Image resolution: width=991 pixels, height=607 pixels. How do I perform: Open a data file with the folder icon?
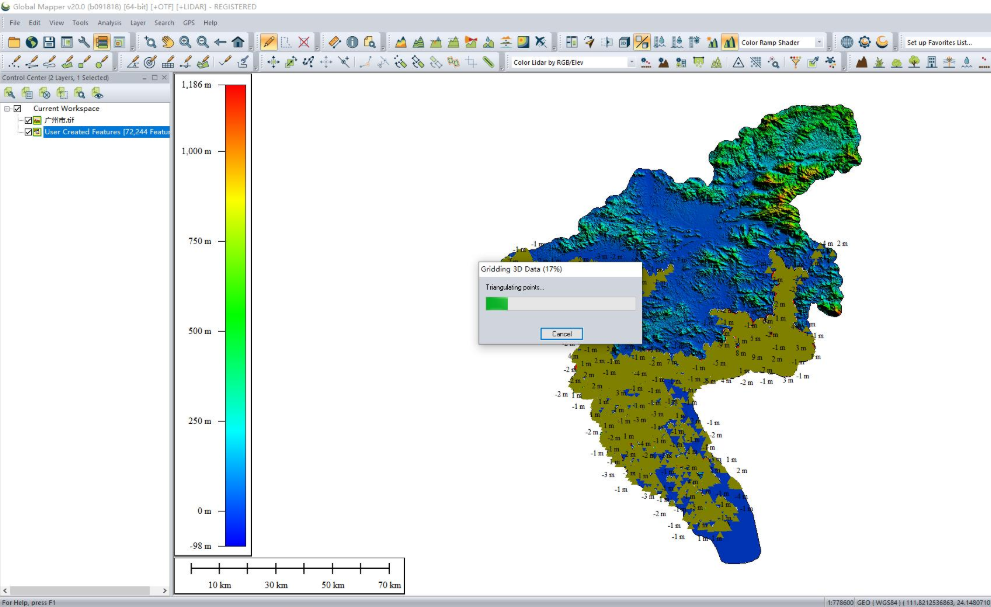pos(14,42)
